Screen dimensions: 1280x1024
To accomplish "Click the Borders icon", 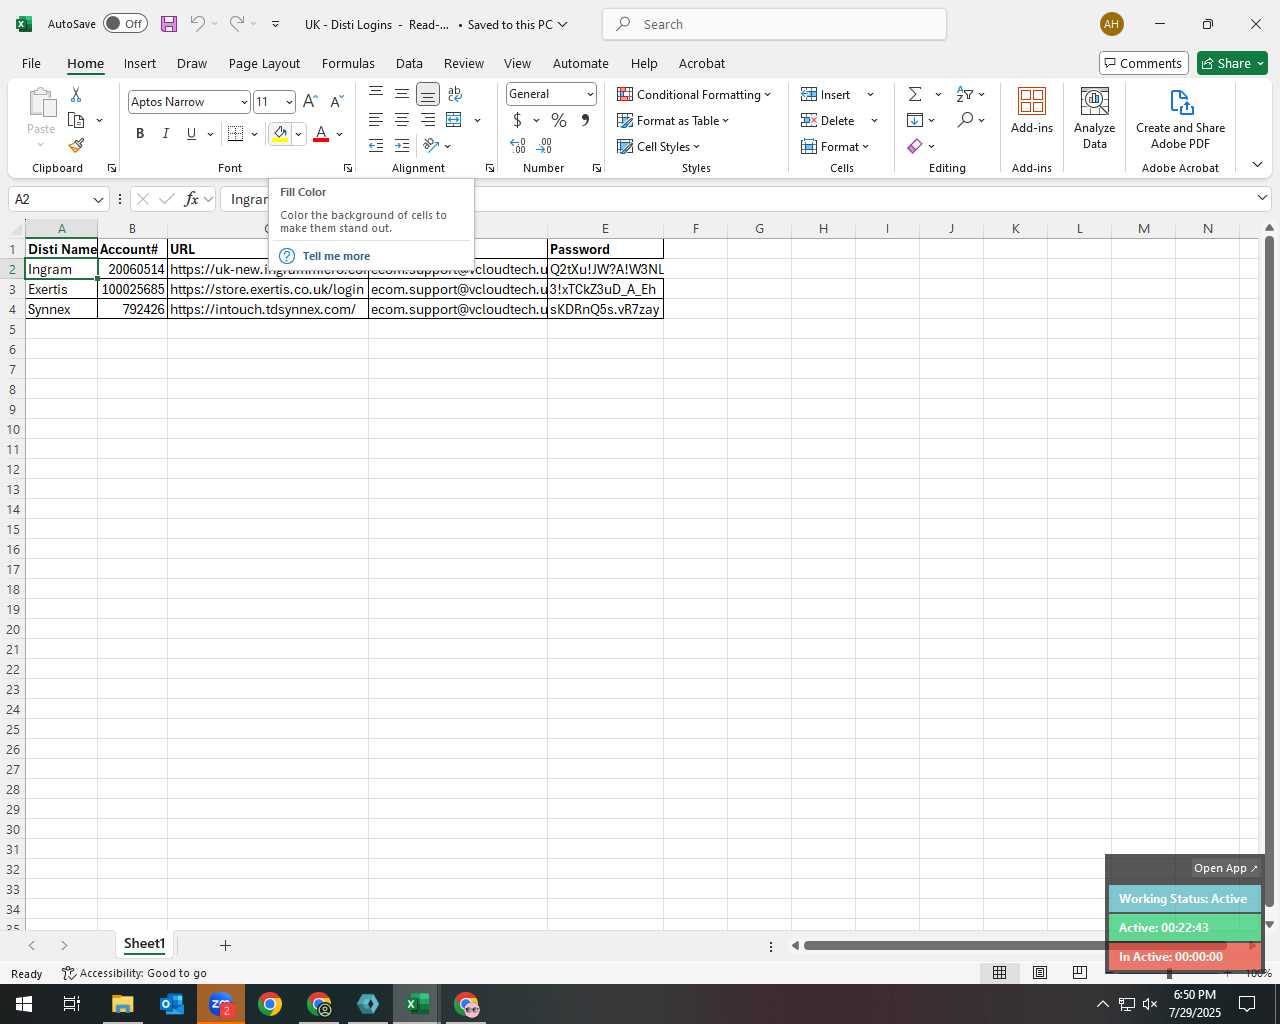I will [x=236, y=134].
